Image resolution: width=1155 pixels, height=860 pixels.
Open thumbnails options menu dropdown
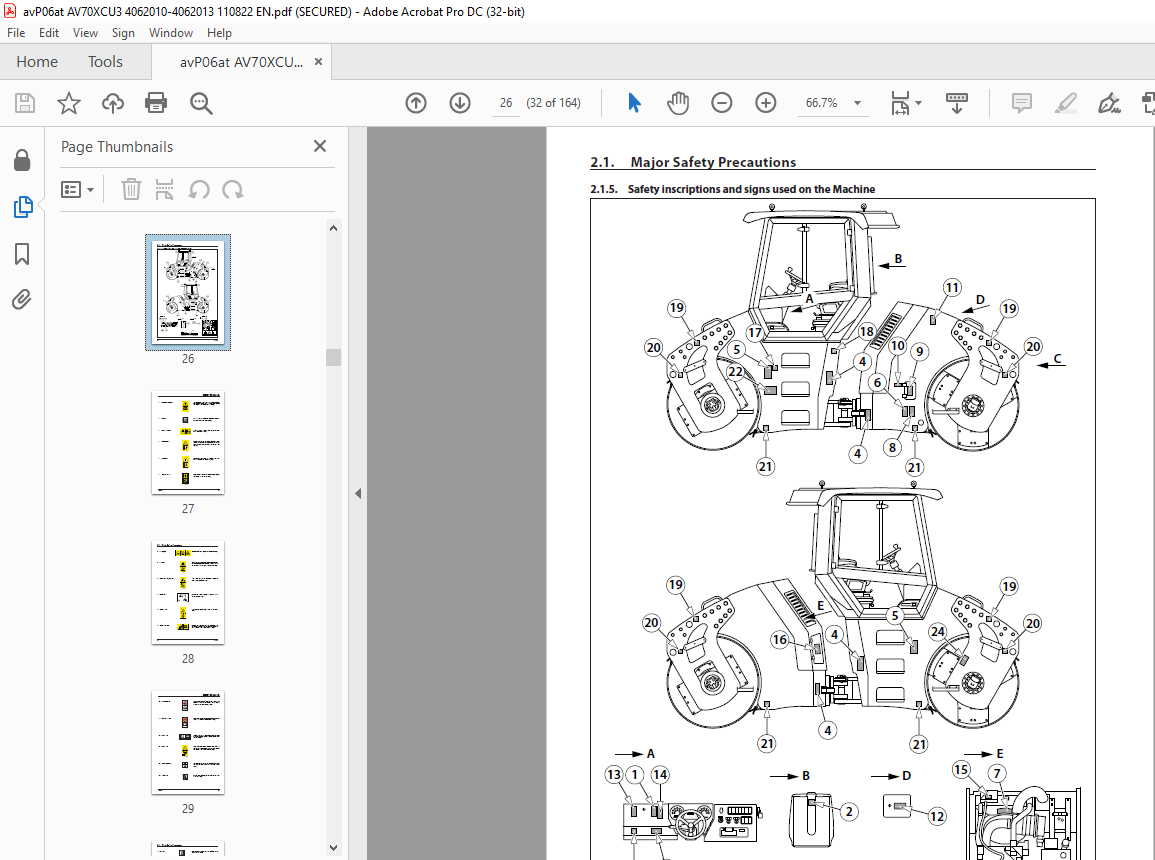click(x=78, y=190)
